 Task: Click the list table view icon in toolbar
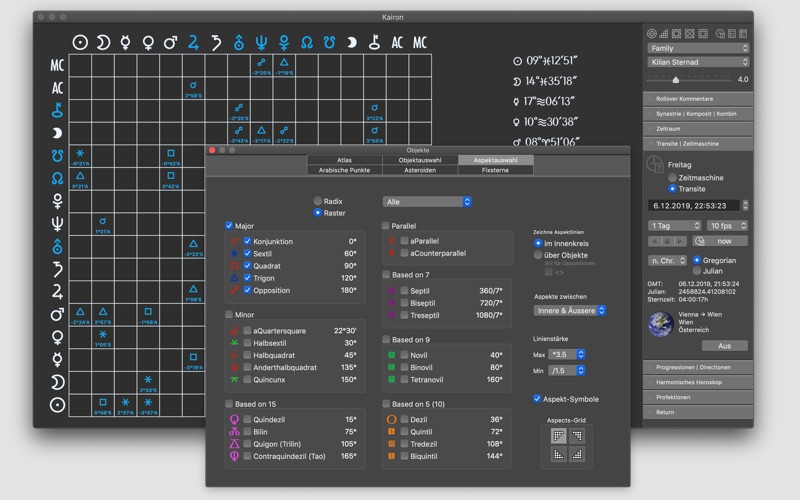[732, 34]
